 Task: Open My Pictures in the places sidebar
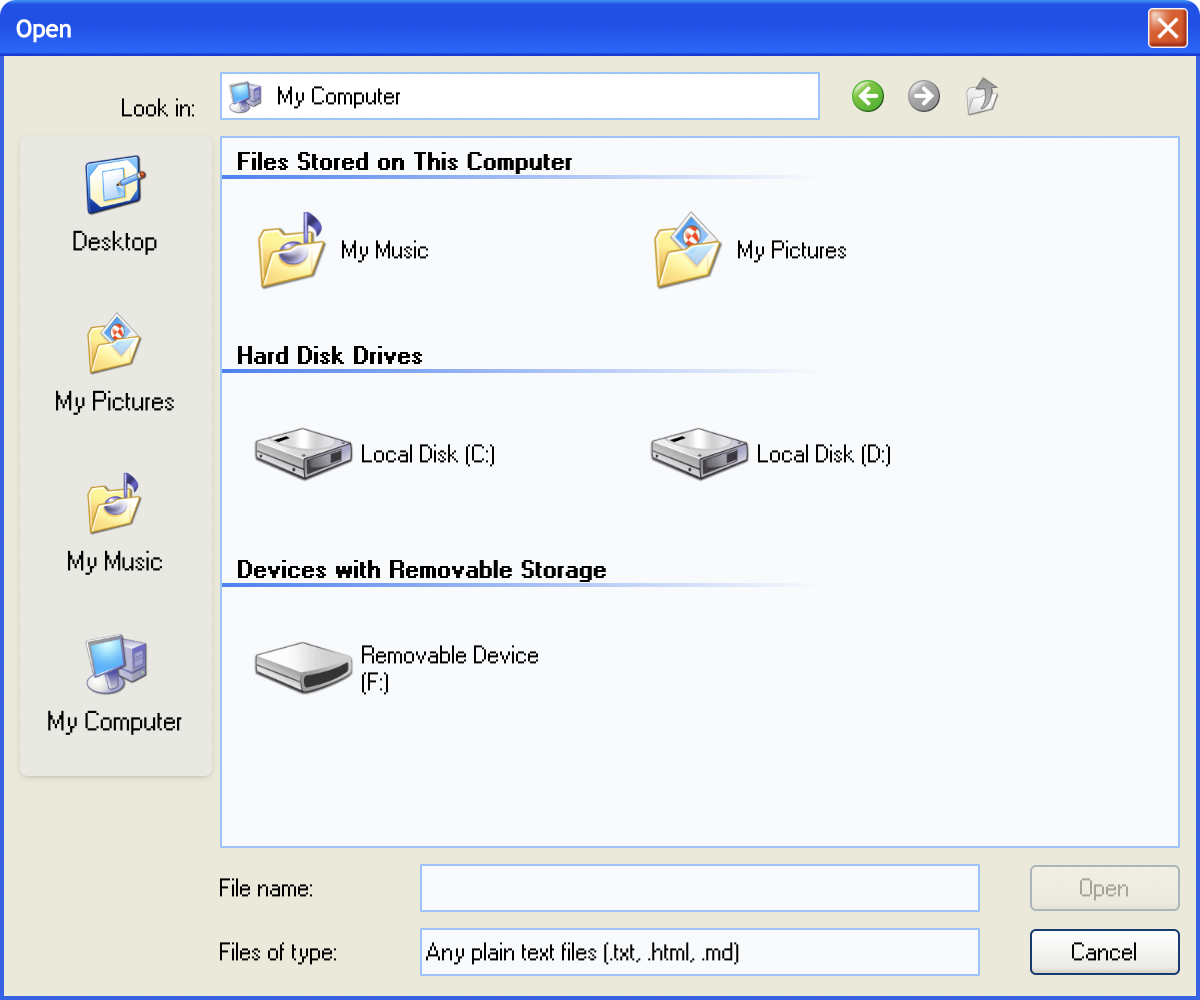[115, 364]
